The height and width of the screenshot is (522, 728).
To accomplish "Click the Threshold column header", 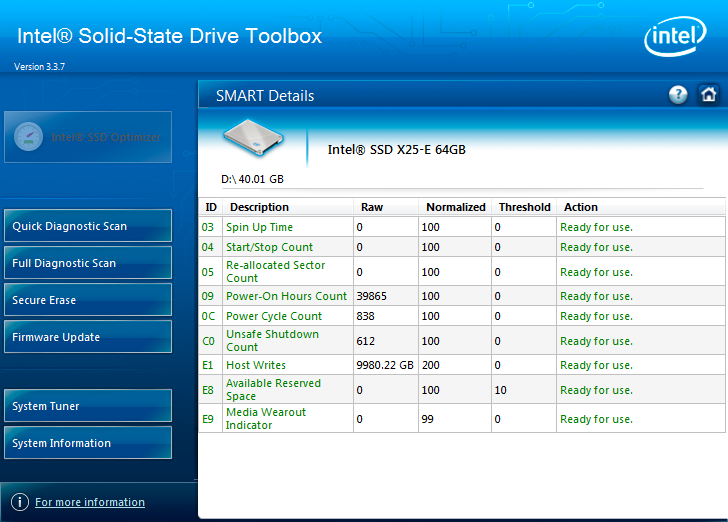I will [524, 207].
